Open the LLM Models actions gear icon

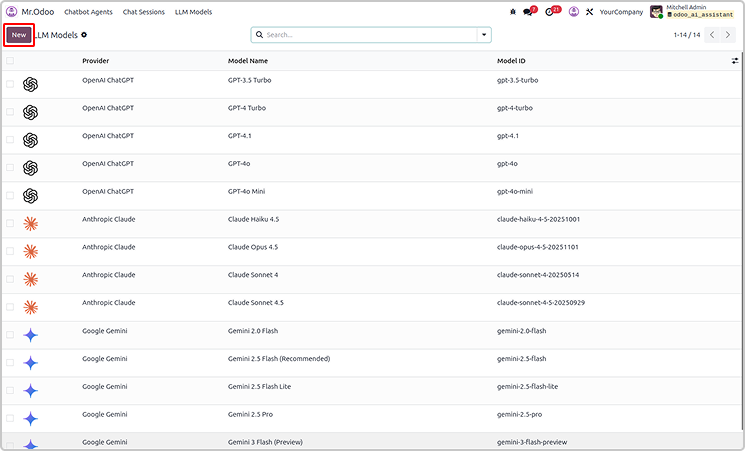(84, 34)
